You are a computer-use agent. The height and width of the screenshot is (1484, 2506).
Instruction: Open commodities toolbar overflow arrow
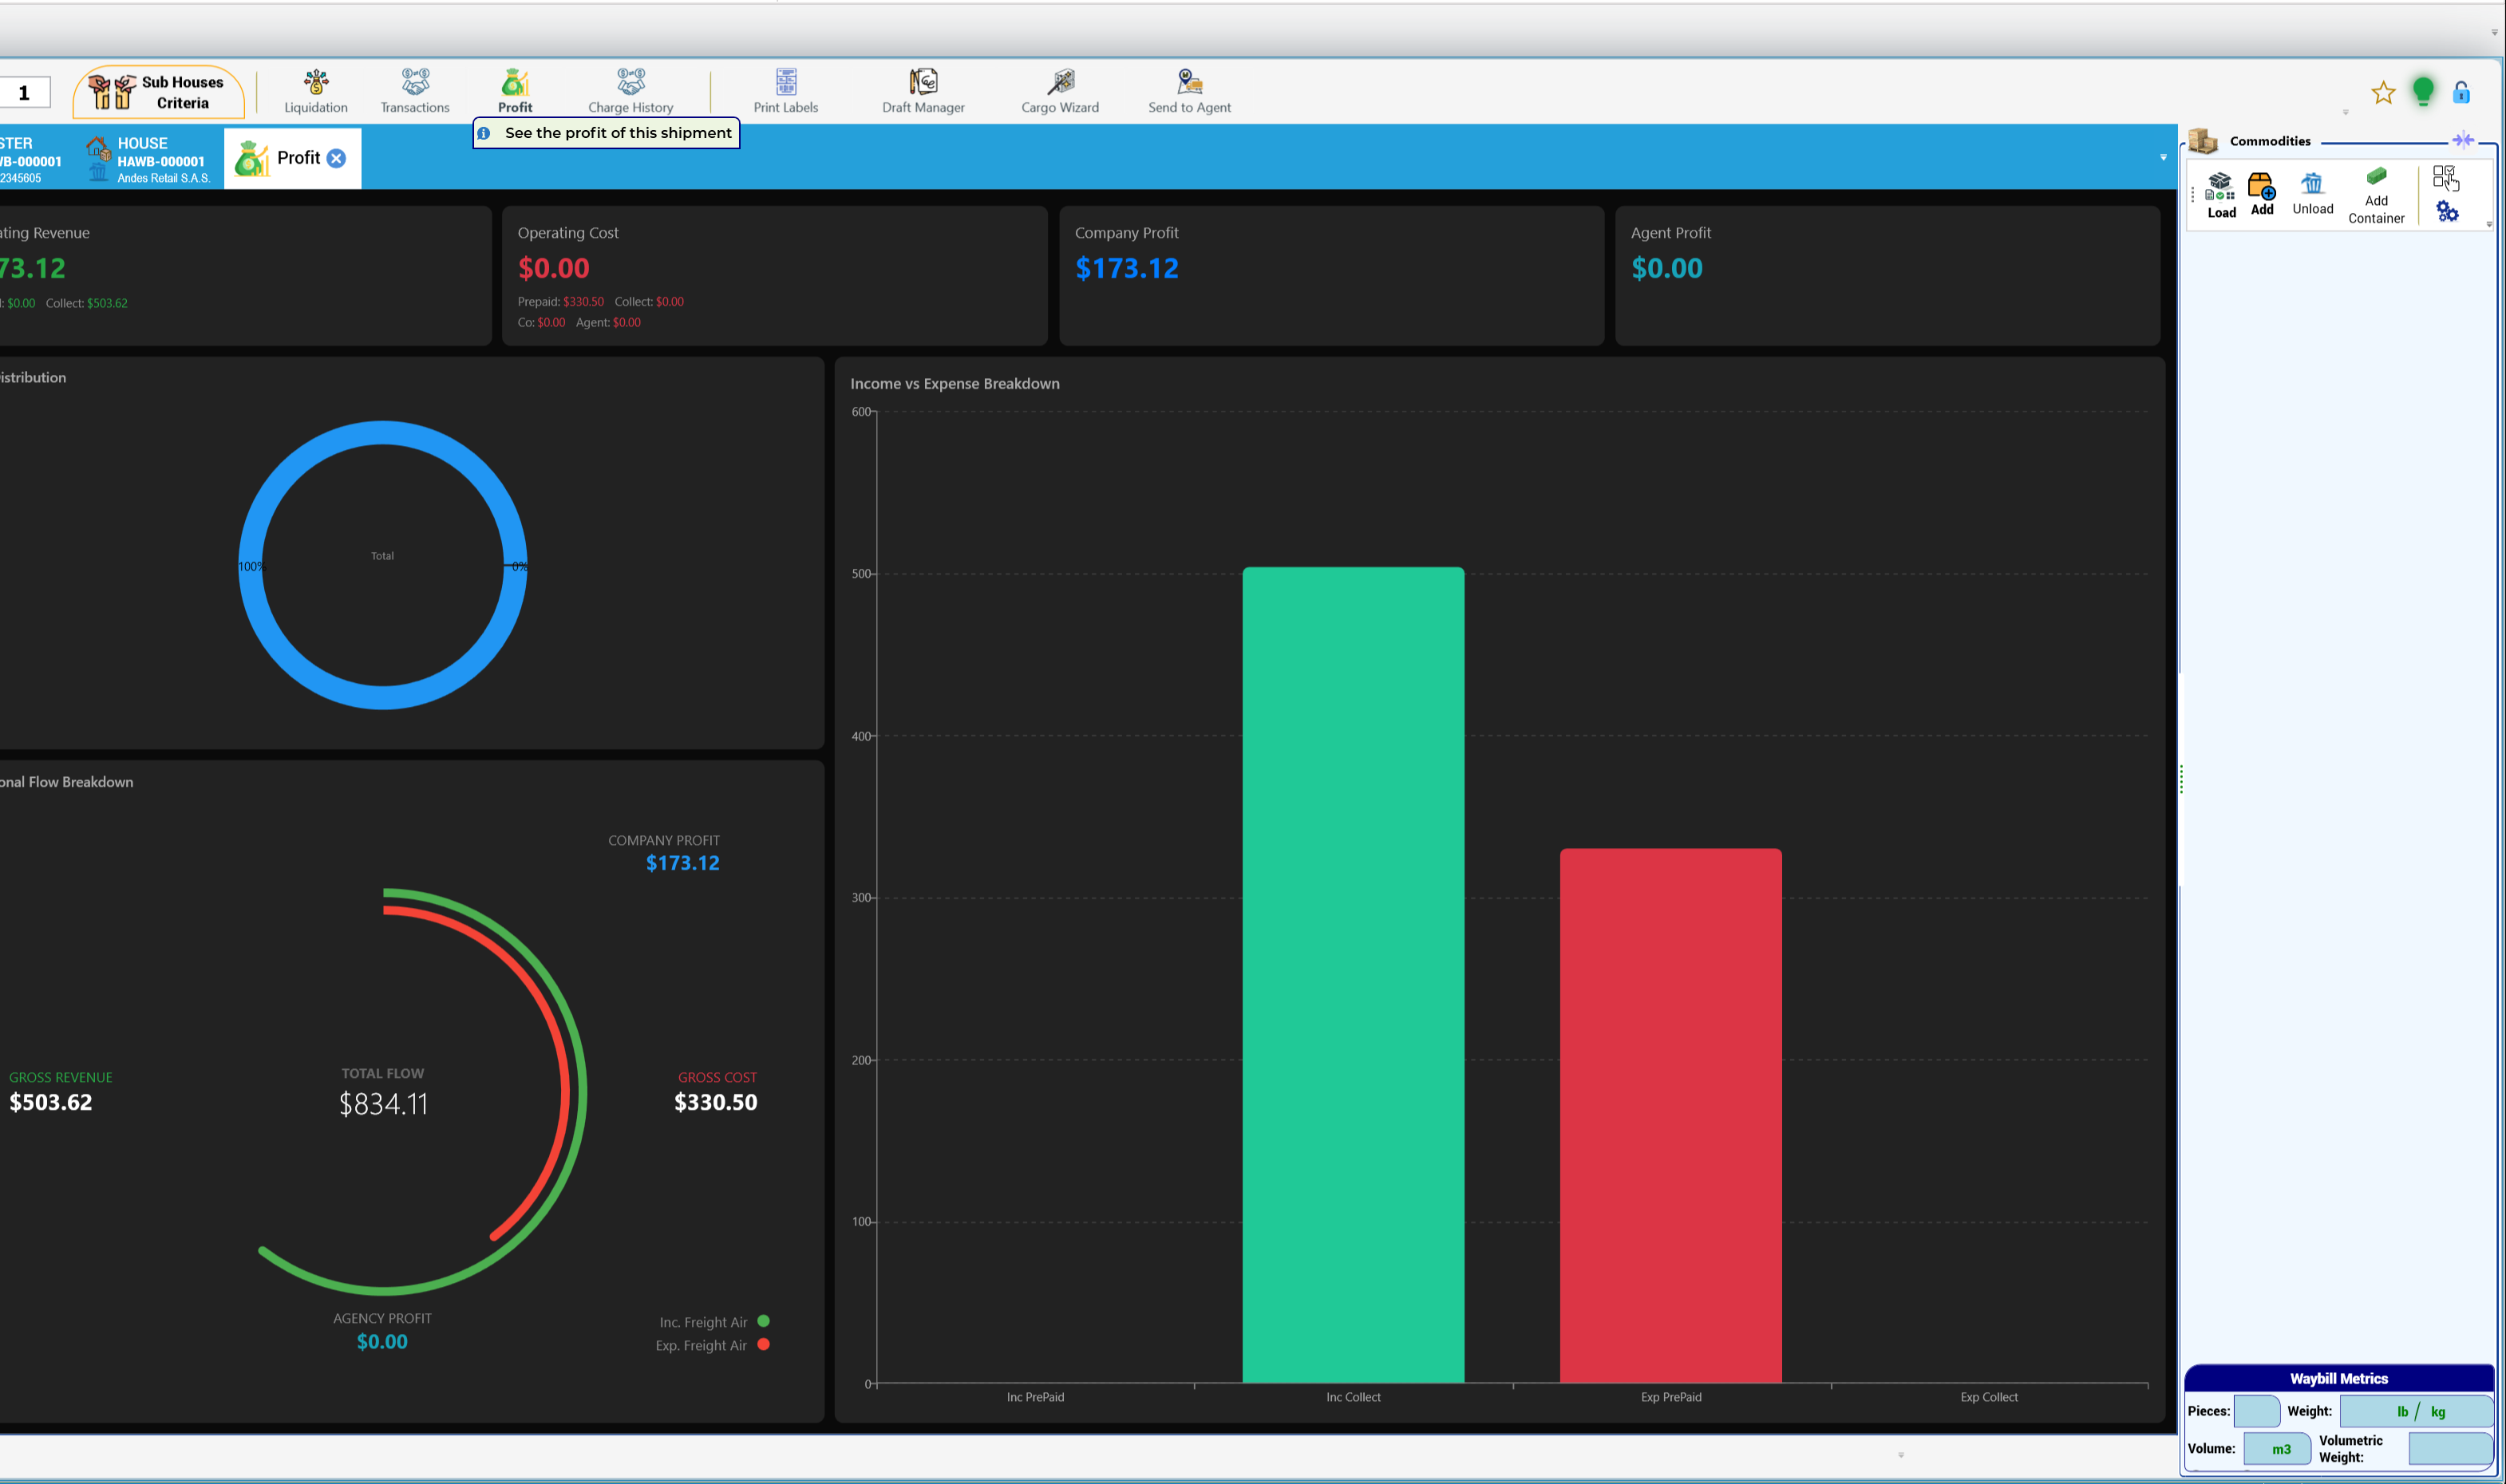(x=2489, y=225)
